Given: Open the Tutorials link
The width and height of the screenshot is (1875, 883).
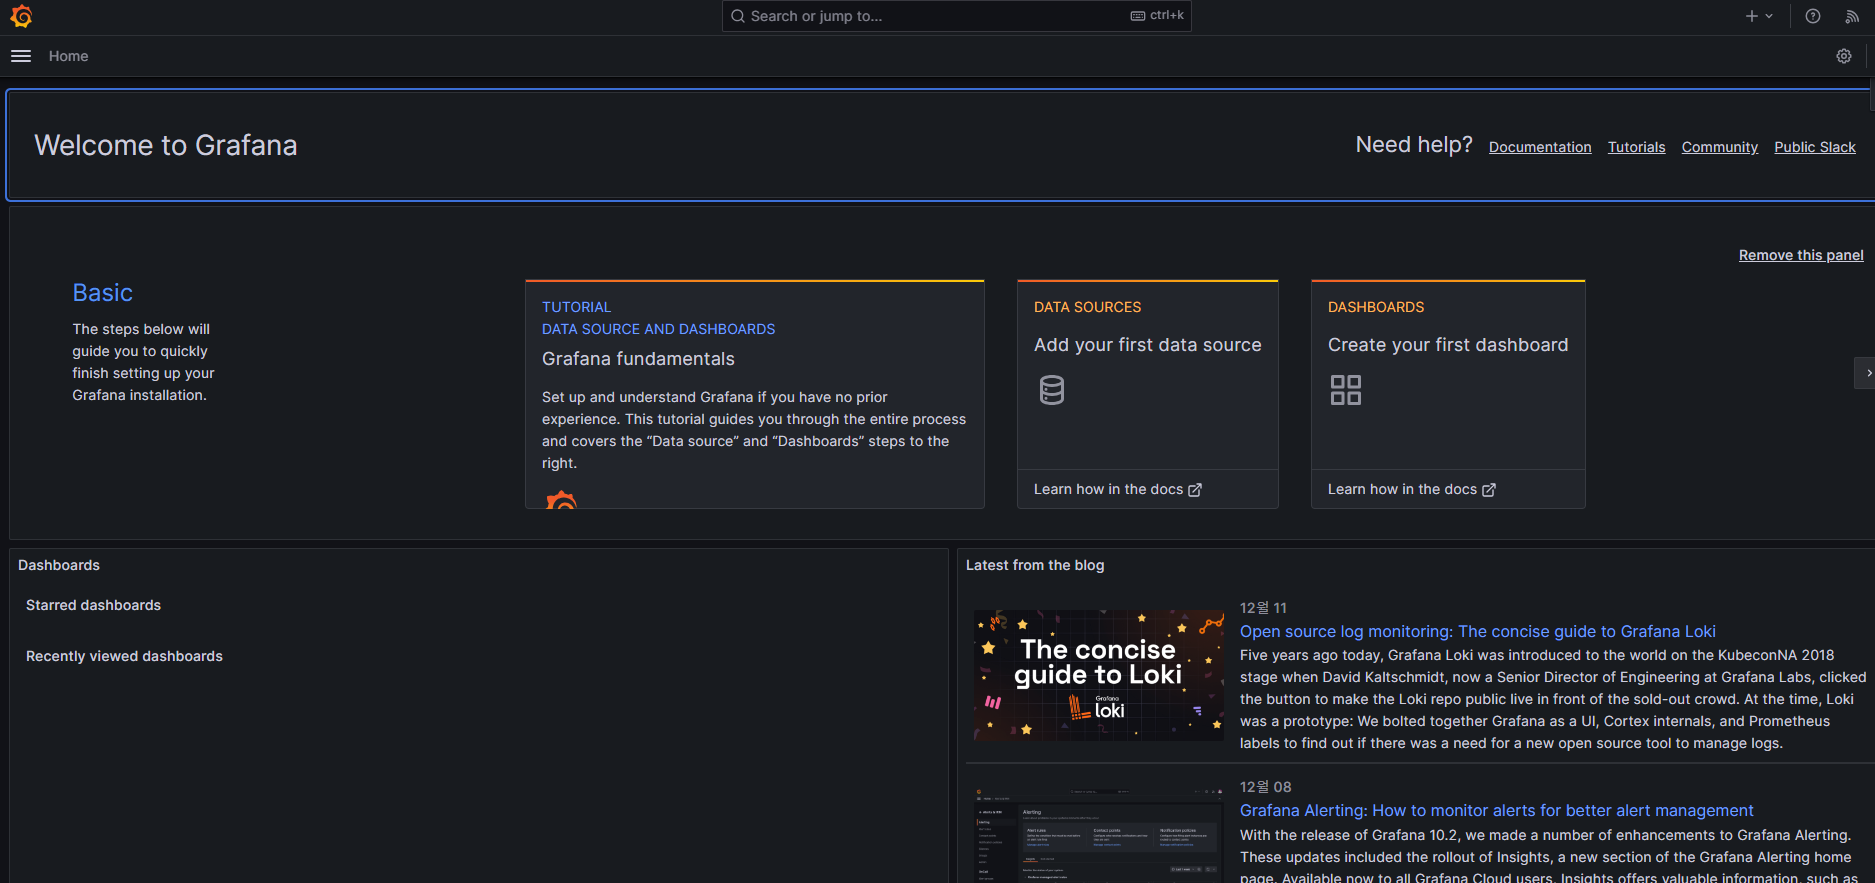Looking at the screenshot, I should tap(1636, 147).
